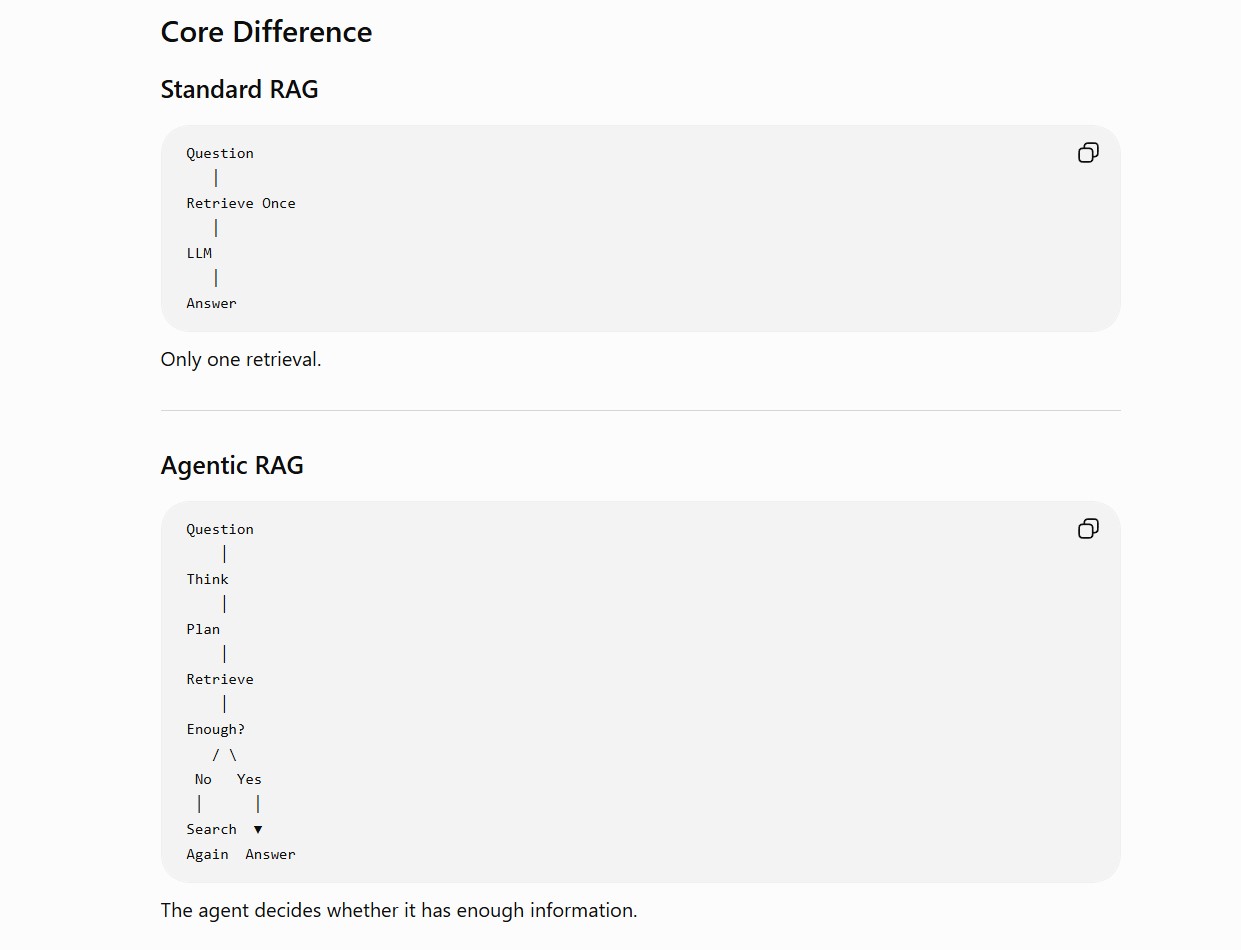The height and width of the screenshot is (950, 1241).
Task: Click the 'Again' text in the flowchart
Action: tap(207, 854)
